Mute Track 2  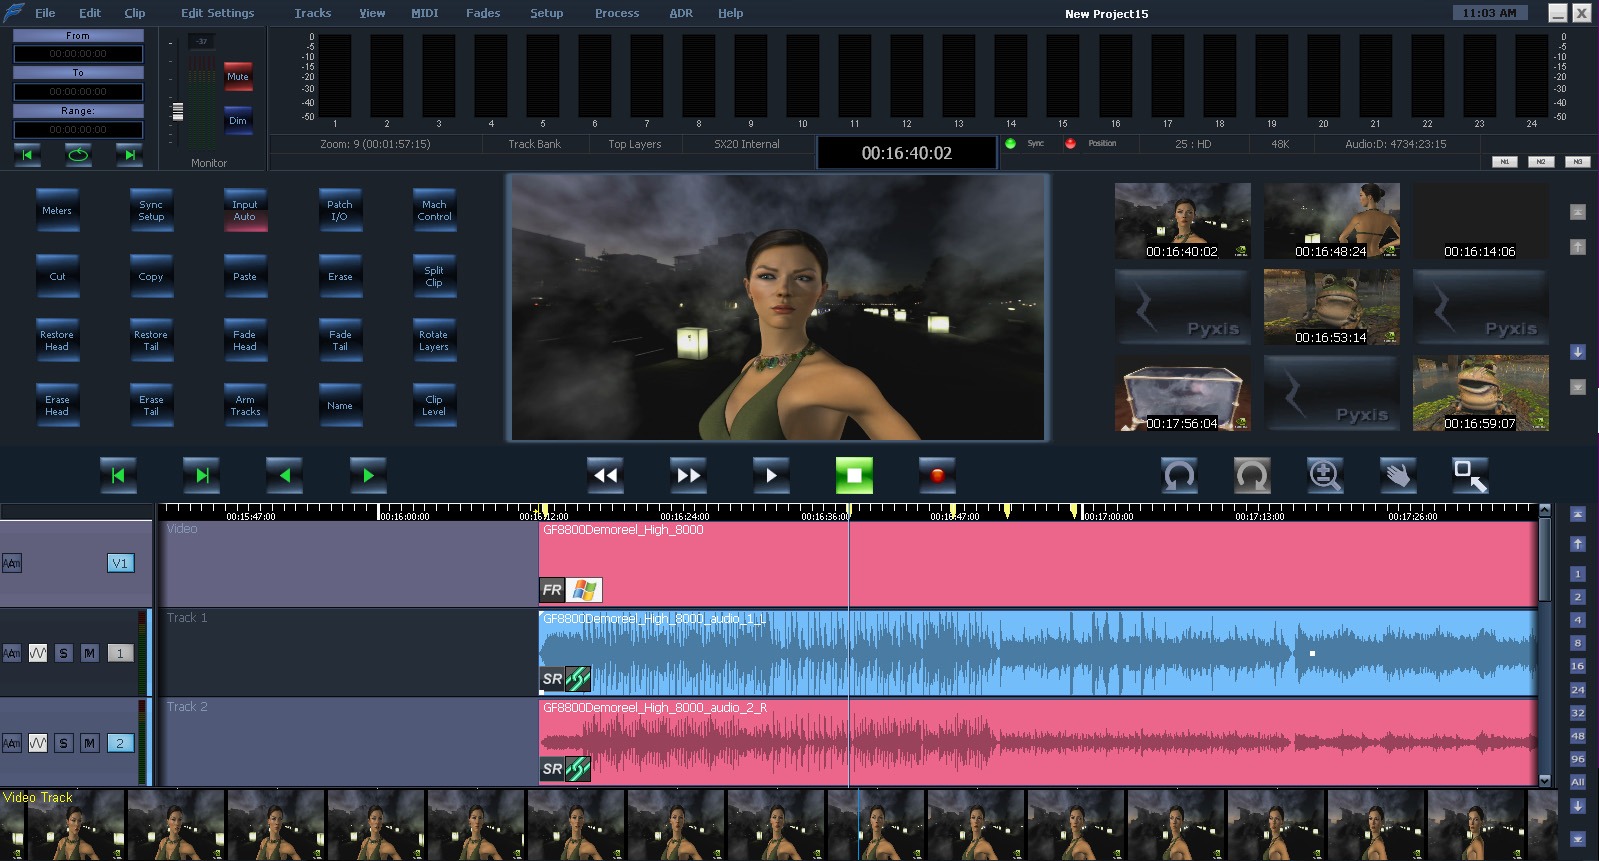coord(90,743)
